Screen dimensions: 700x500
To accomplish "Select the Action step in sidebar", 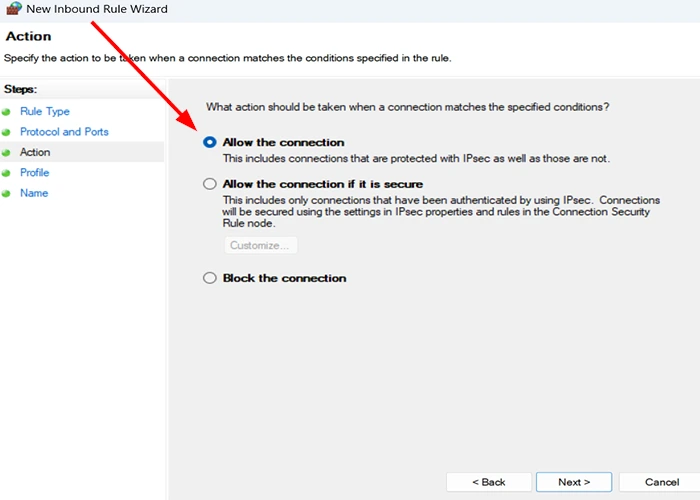I will coord(35,152).
